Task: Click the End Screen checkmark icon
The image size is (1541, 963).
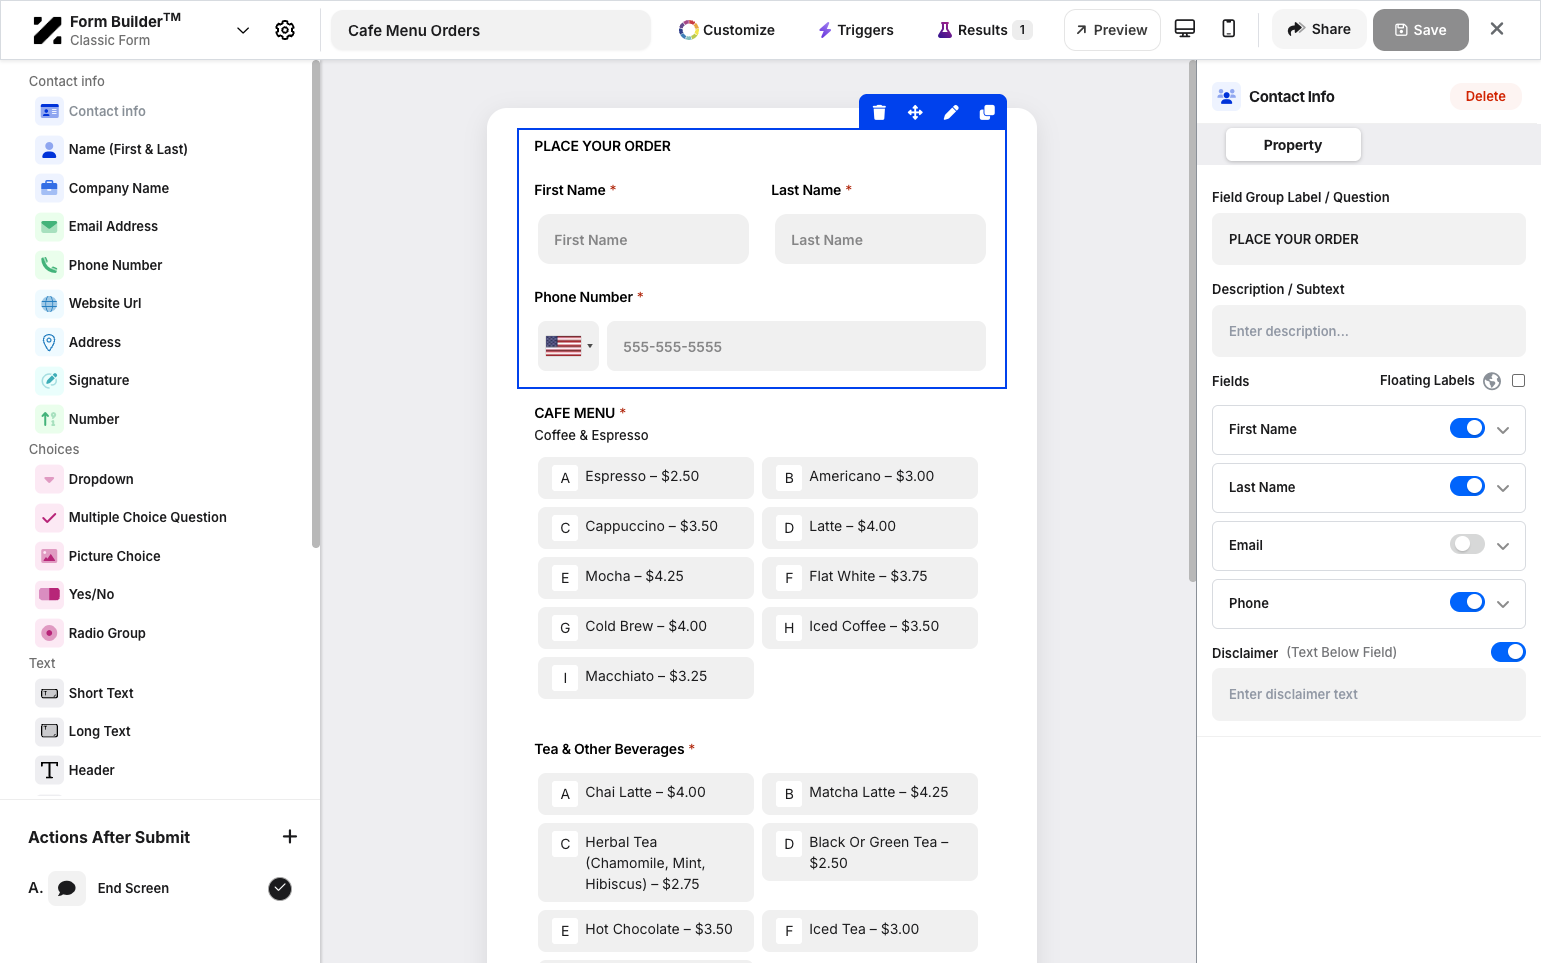Action: 280,888
